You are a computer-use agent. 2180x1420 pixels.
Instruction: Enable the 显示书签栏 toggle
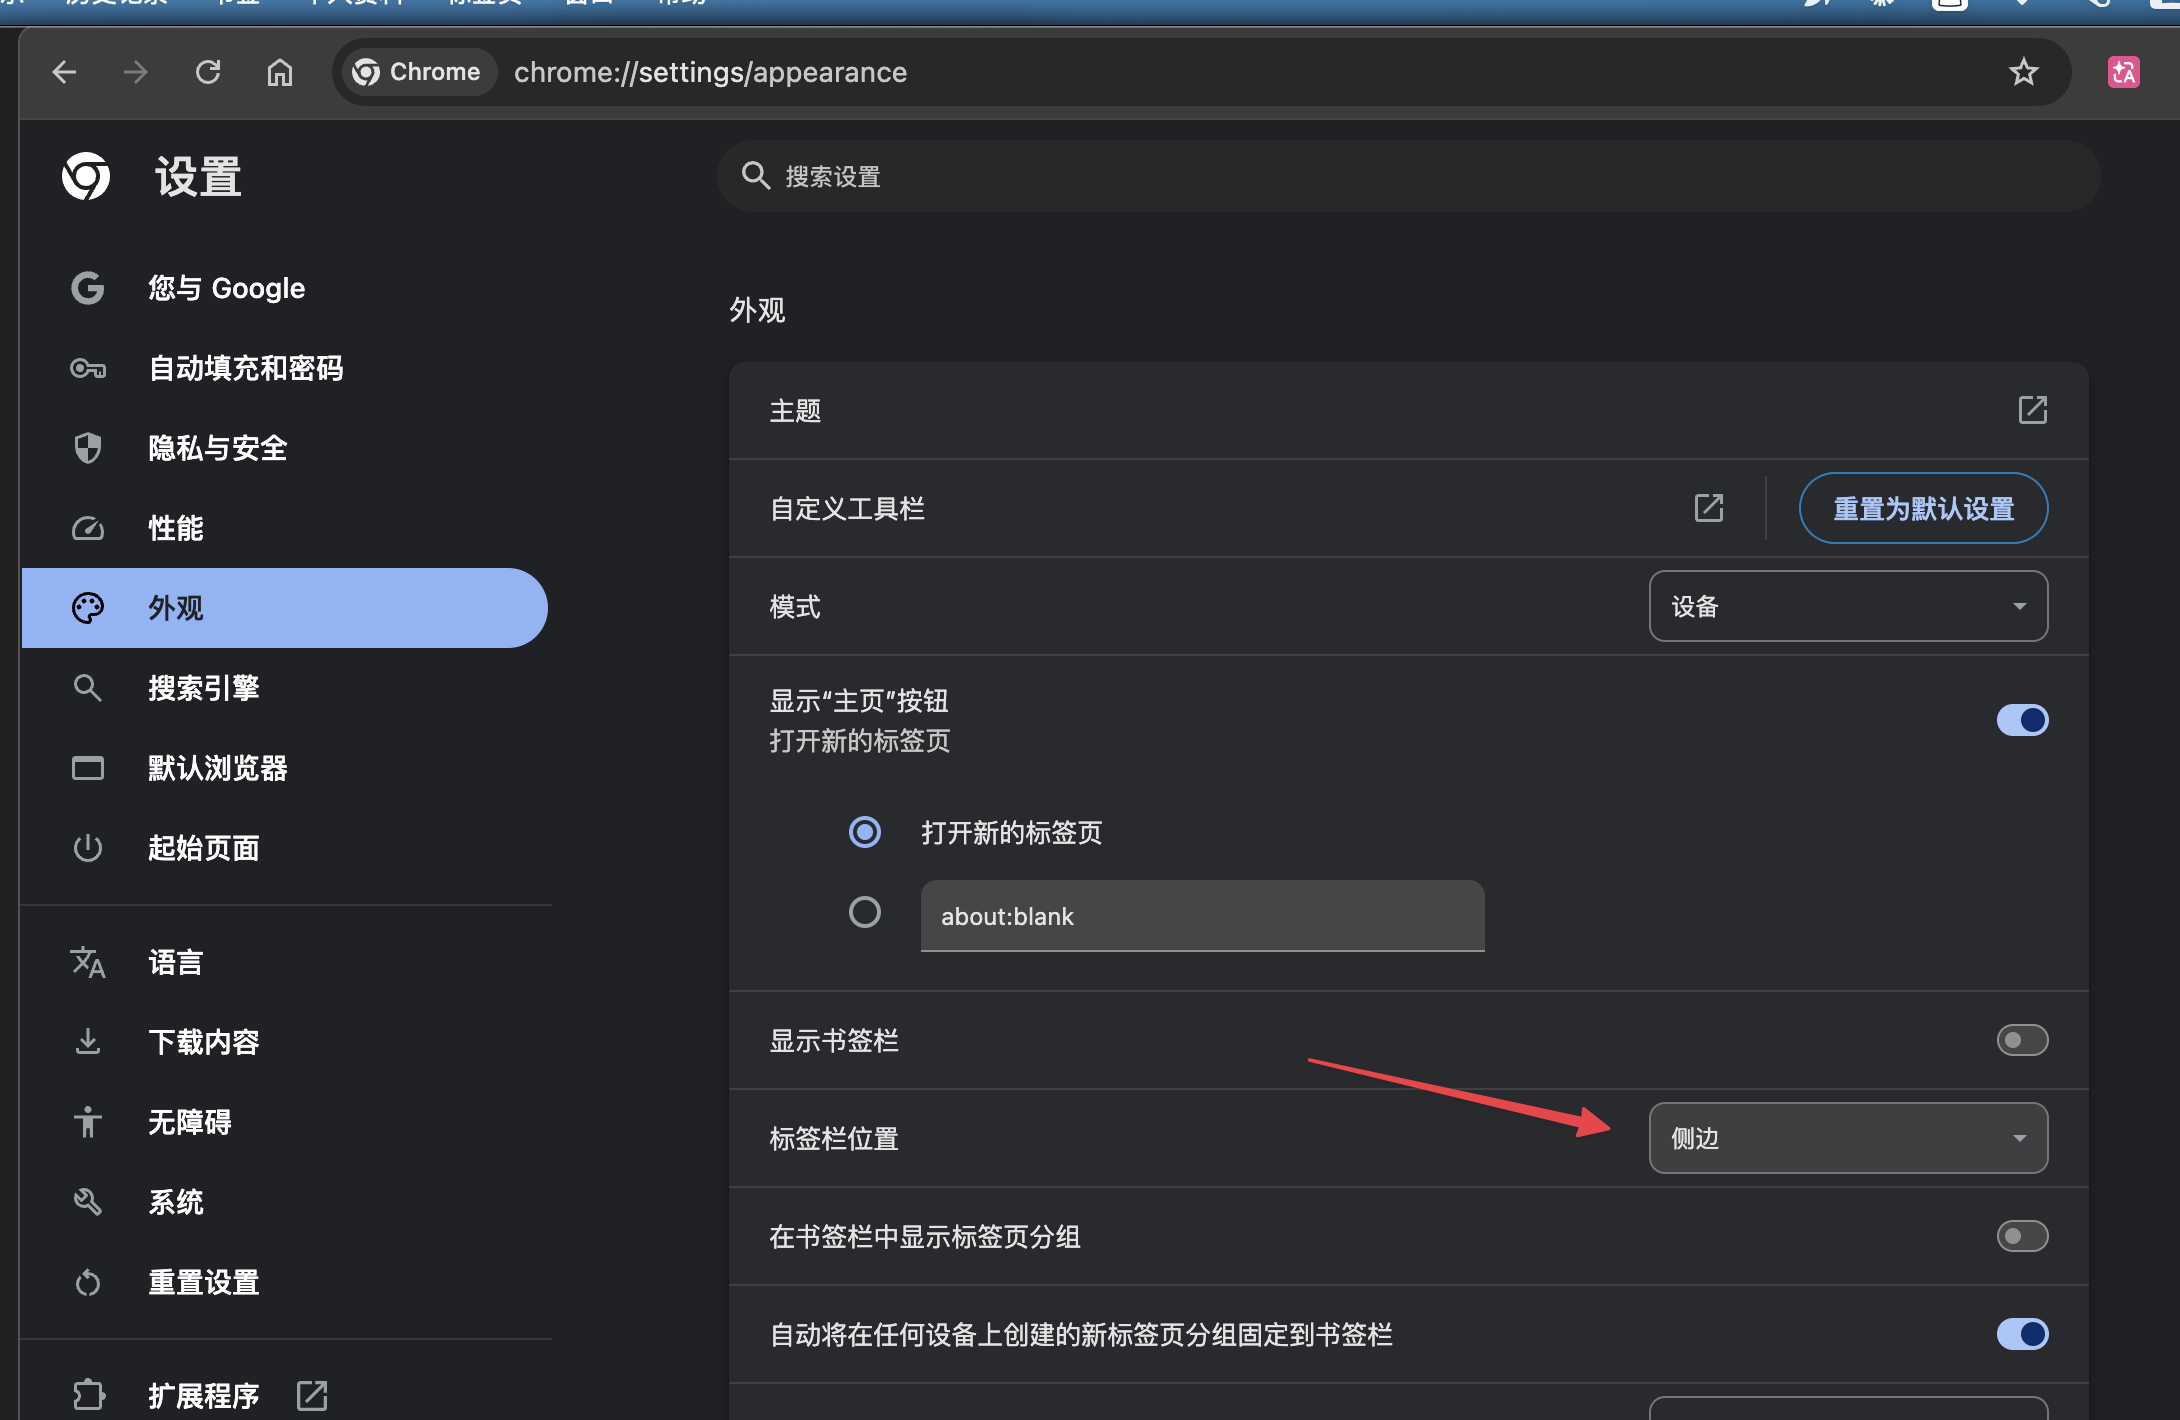click(x=2021, y=1040)
